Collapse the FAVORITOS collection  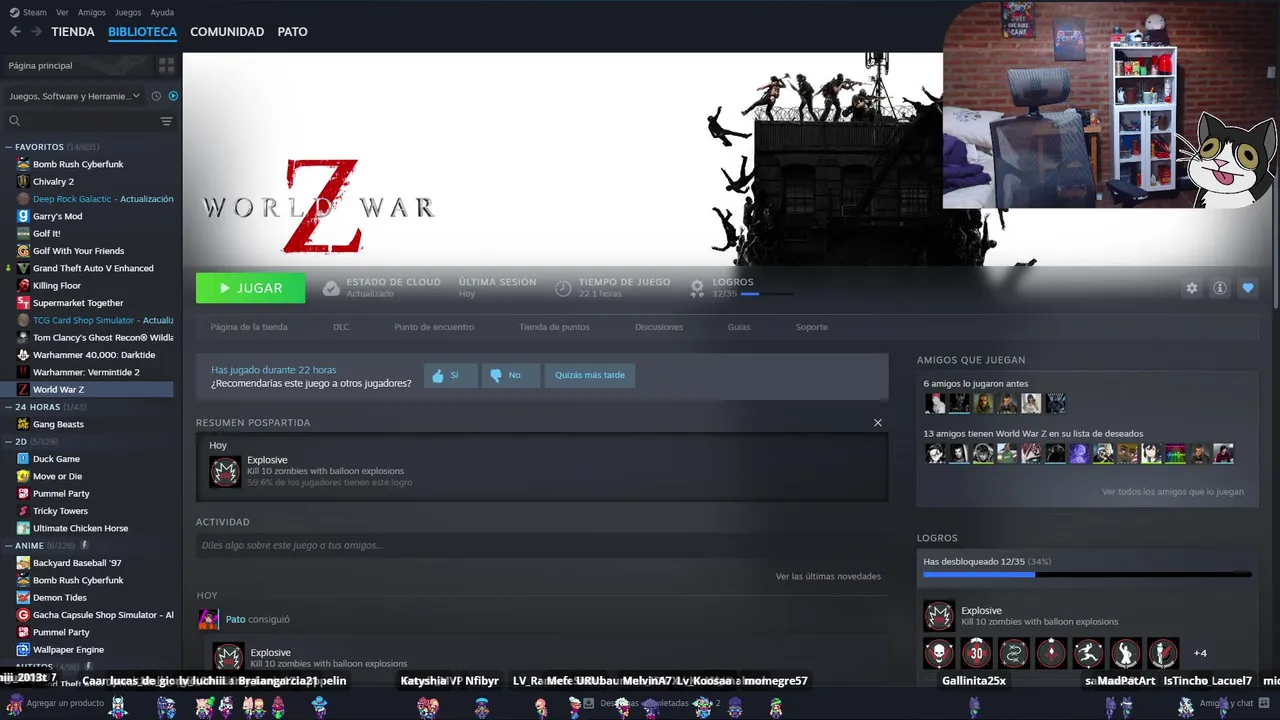point(9,147)
